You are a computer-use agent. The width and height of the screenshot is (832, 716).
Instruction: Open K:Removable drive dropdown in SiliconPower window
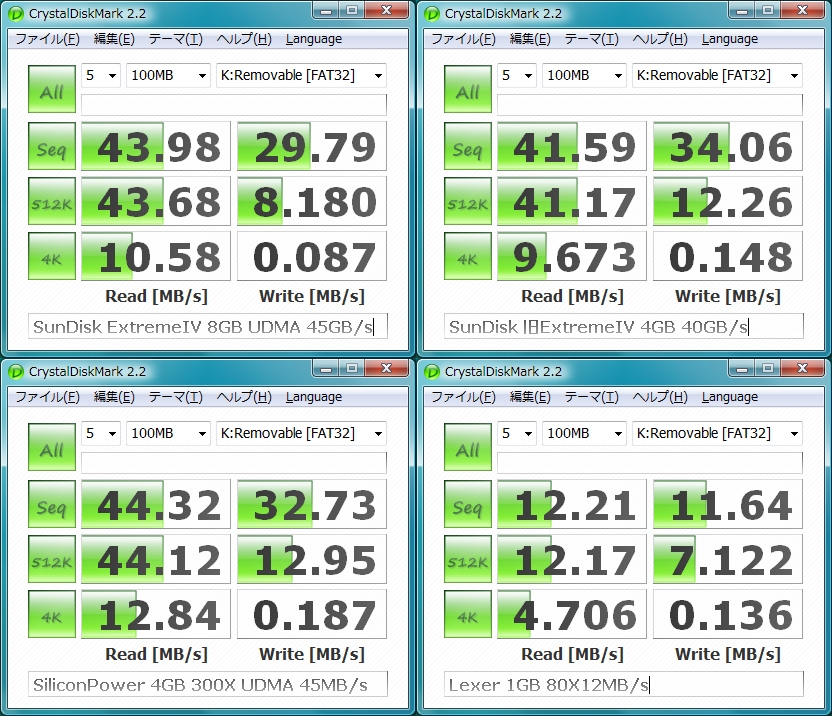point(301,434)
